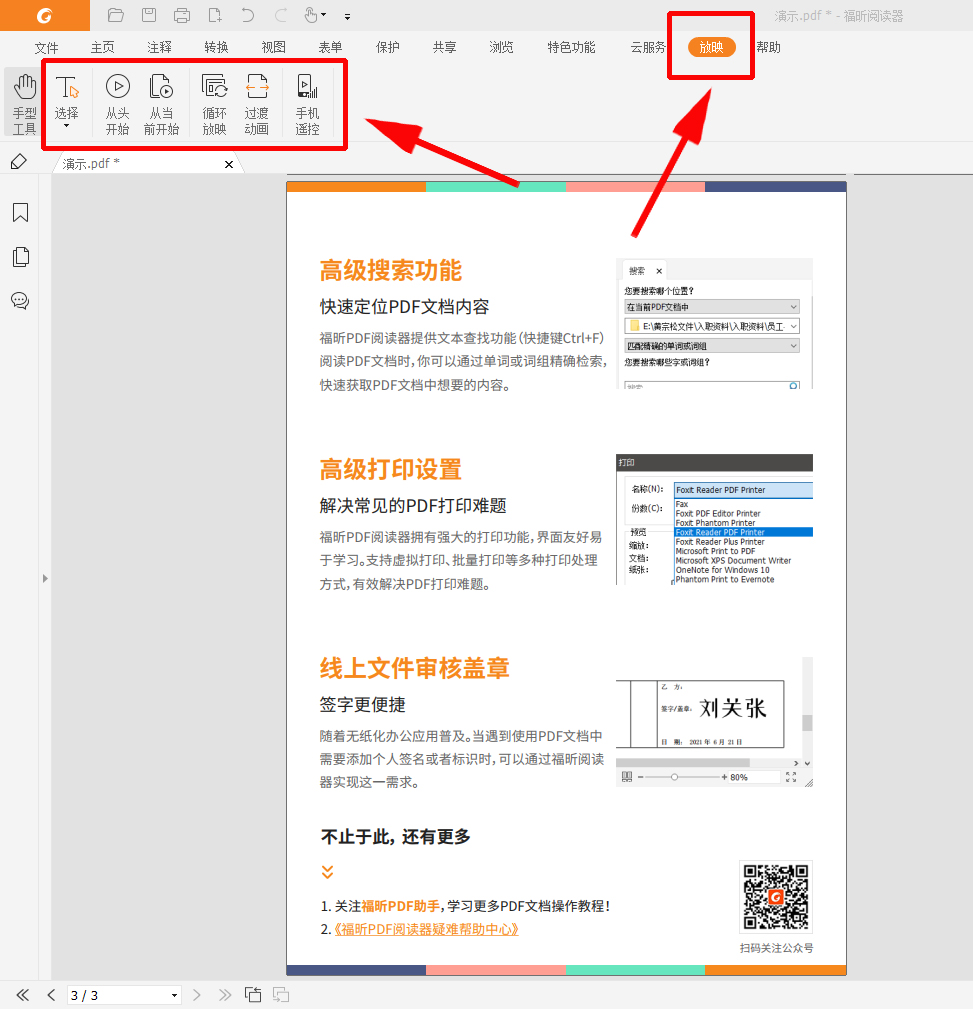Expand the customize toolbar chevron at top

346,16
